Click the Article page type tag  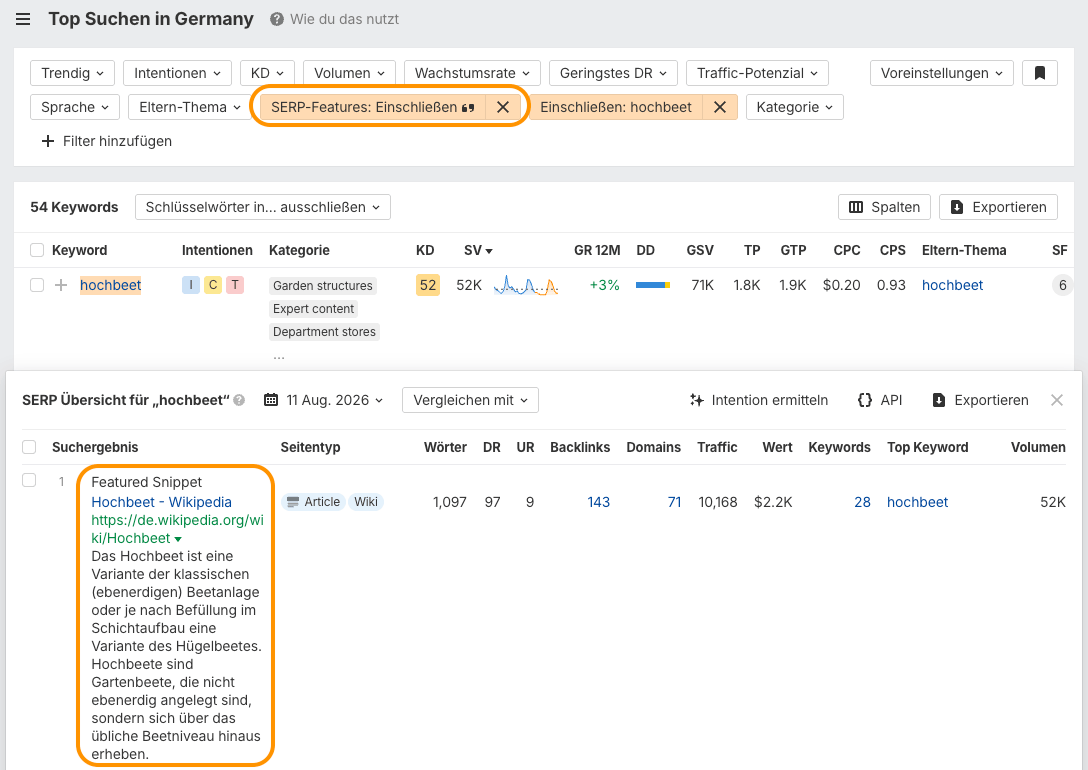(313, 502)
